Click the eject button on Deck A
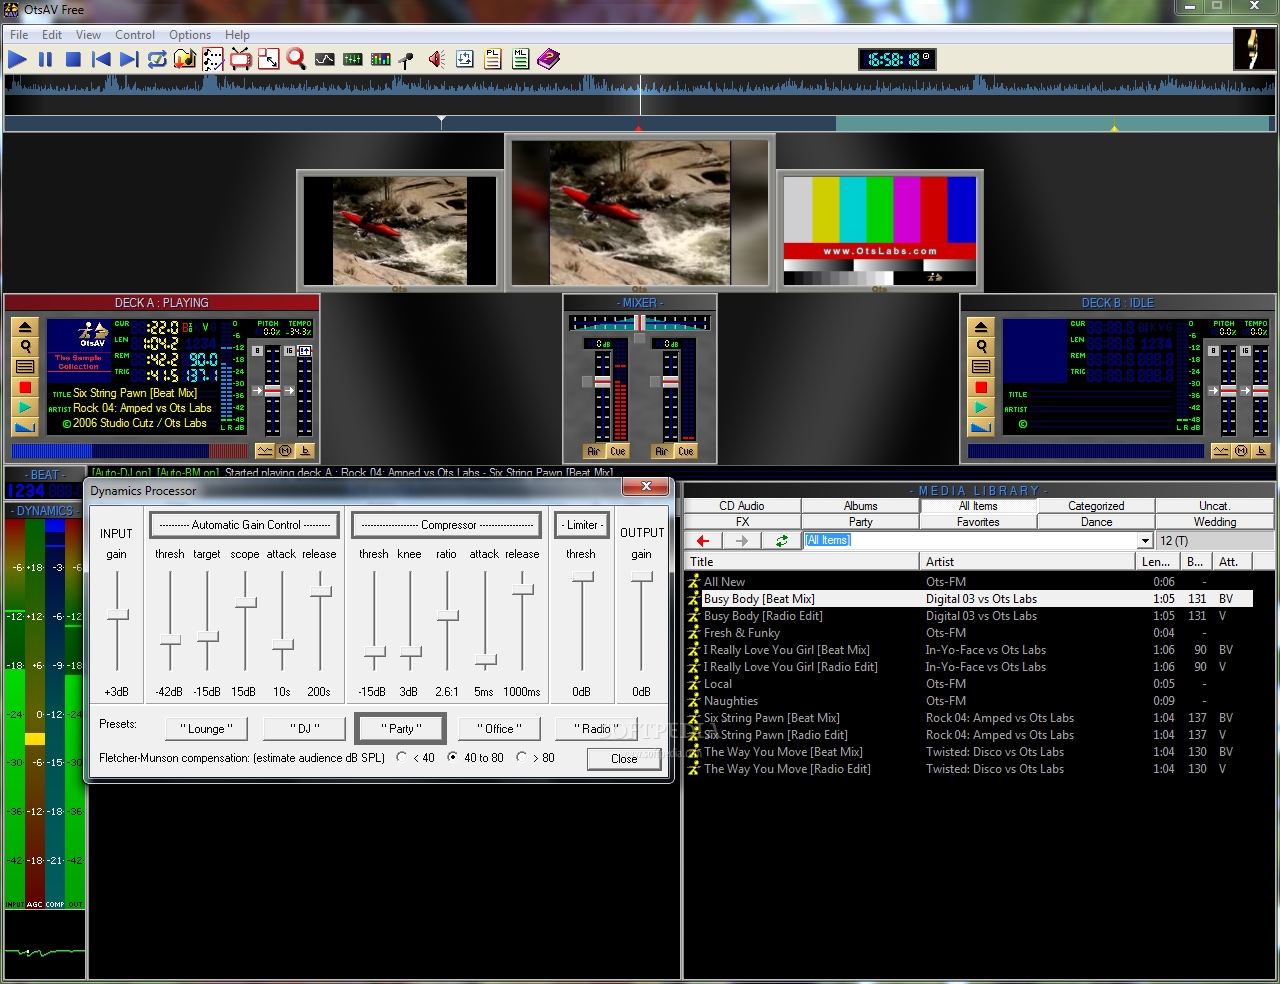 (25, 327)
